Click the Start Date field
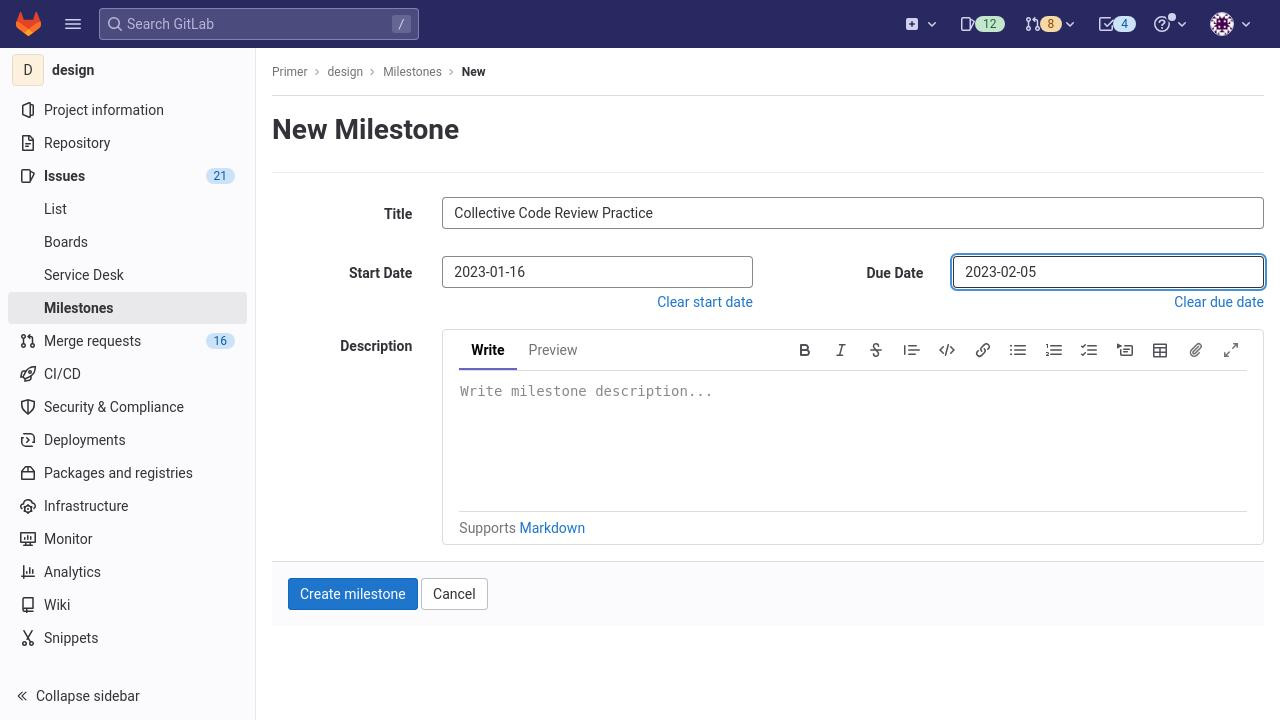 coord(597,272)
